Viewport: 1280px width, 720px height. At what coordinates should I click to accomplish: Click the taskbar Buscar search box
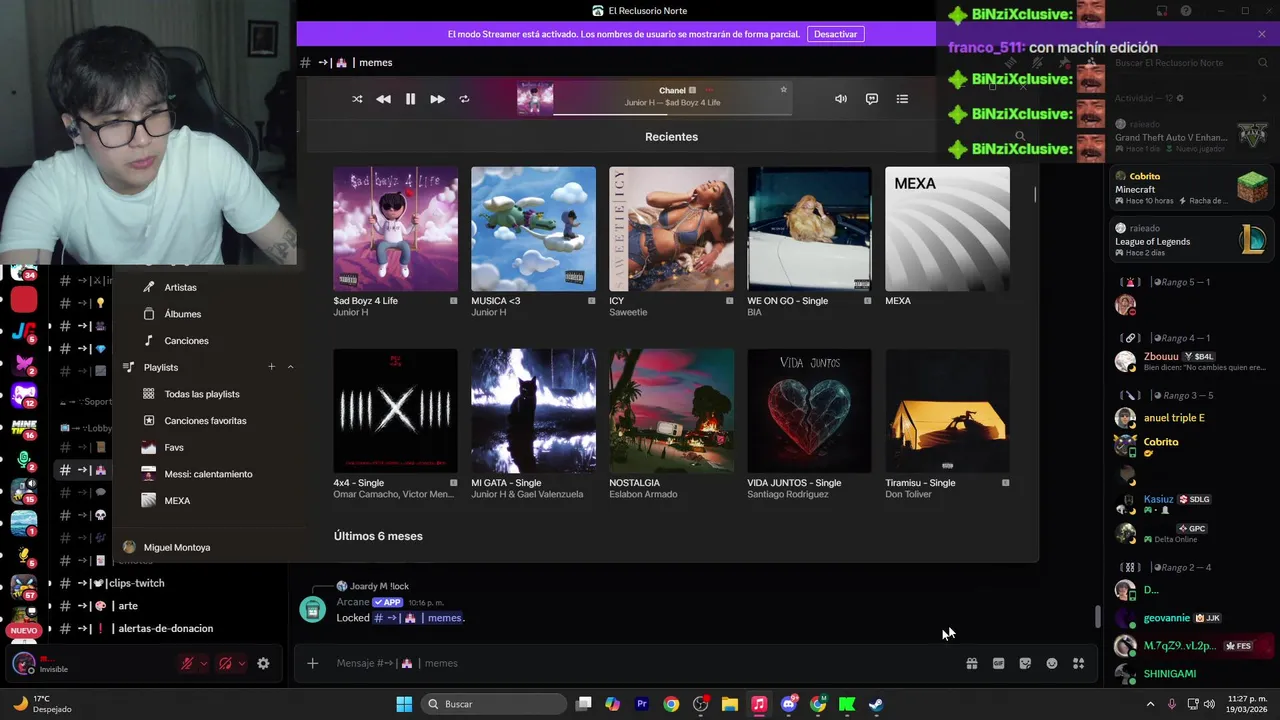tap(494, 704)
